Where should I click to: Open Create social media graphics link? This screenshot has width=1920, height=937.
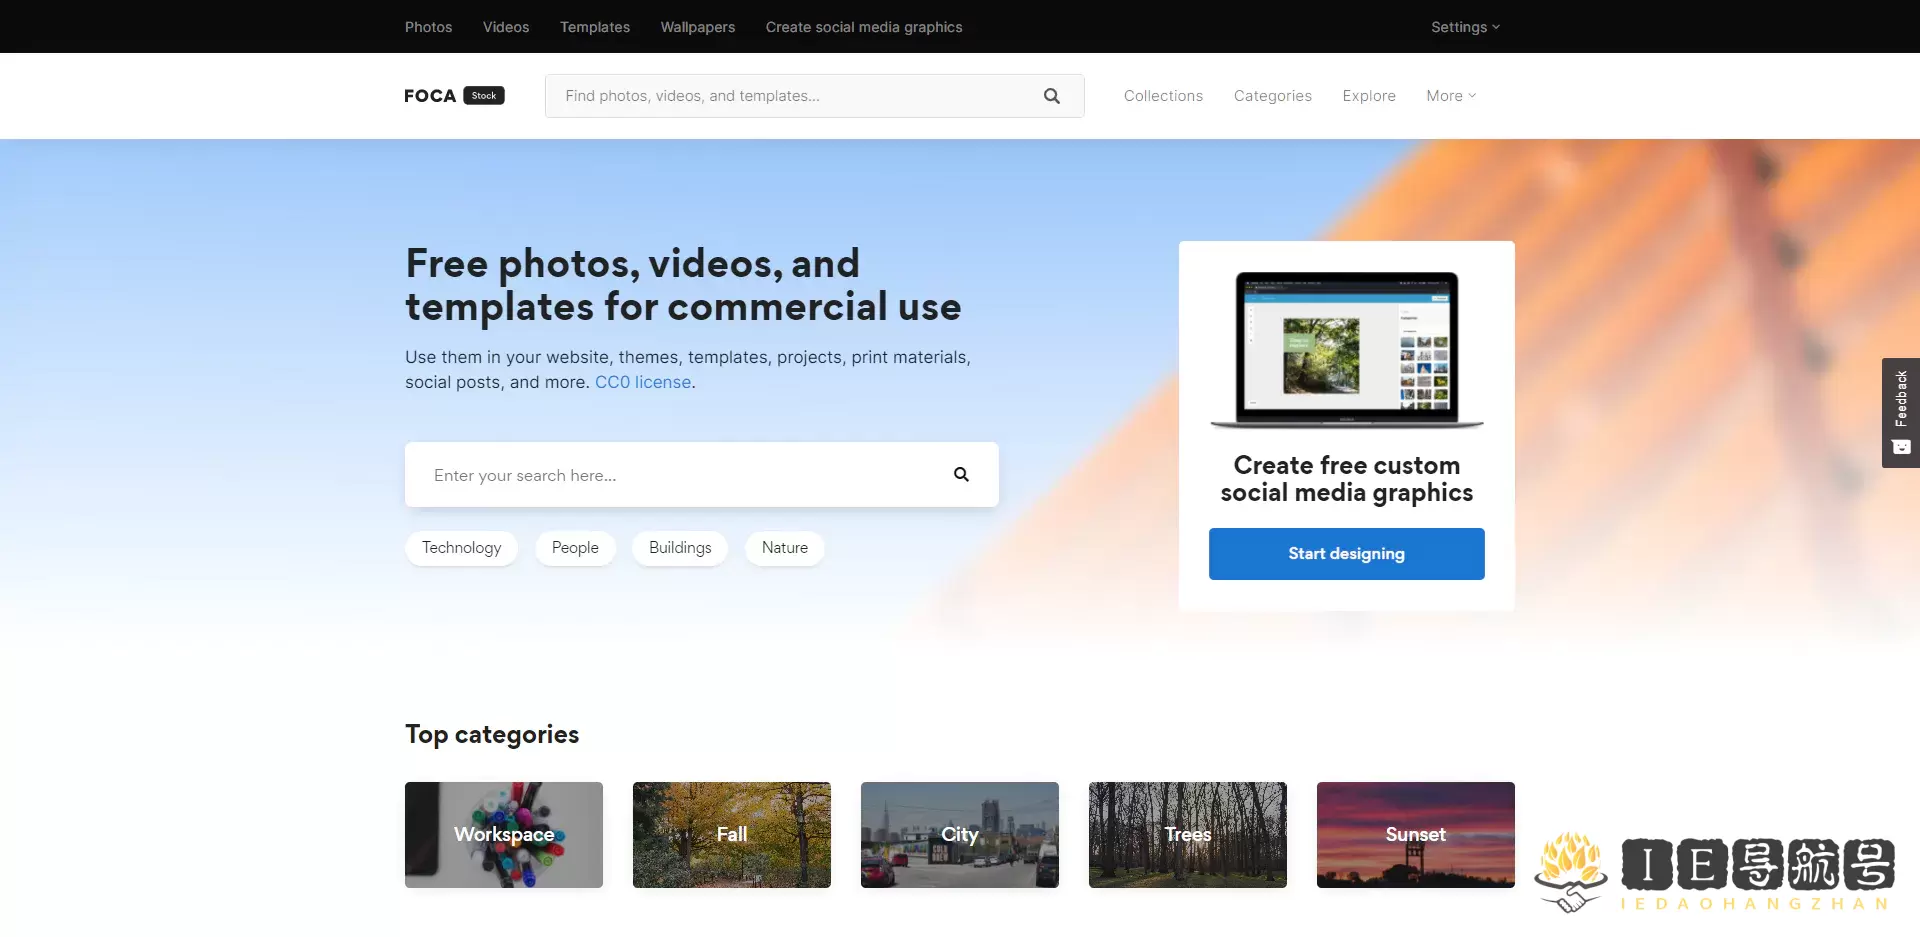point(864,27)
